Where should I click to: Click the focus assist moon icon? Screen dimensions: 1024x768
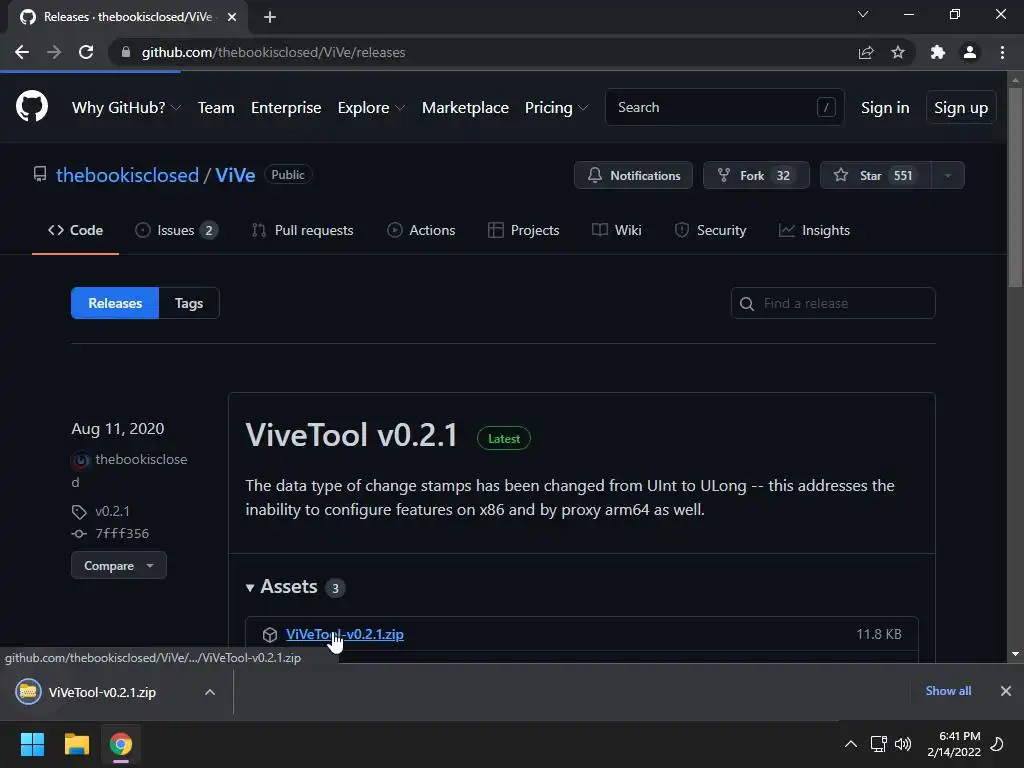(x=998, y=744)
